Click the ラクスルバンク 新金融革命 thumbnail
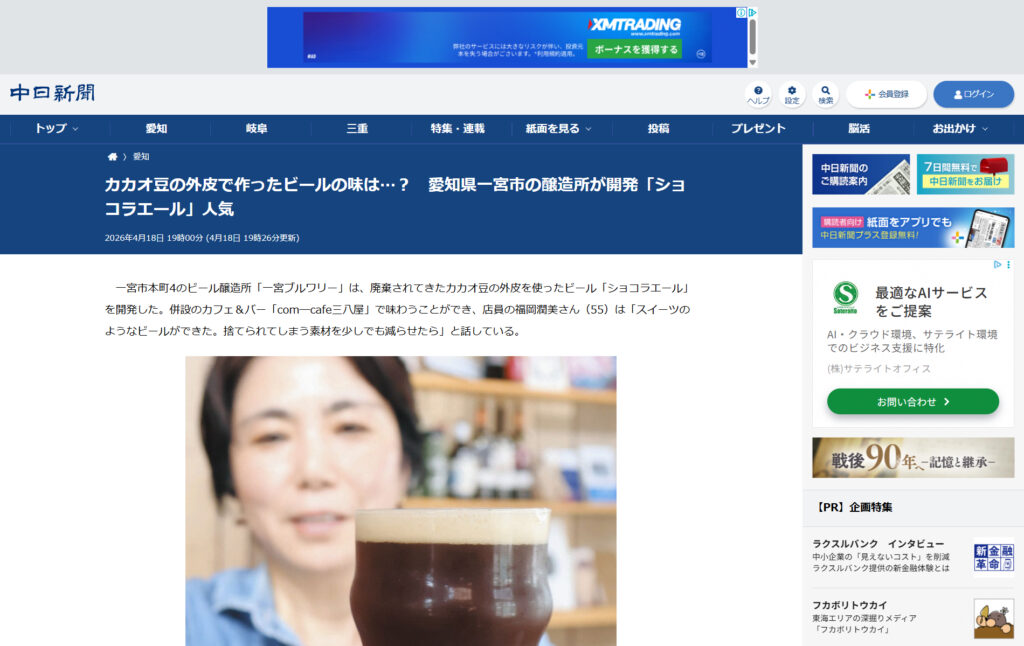The image size is (1024, 646). coord(993,557)
